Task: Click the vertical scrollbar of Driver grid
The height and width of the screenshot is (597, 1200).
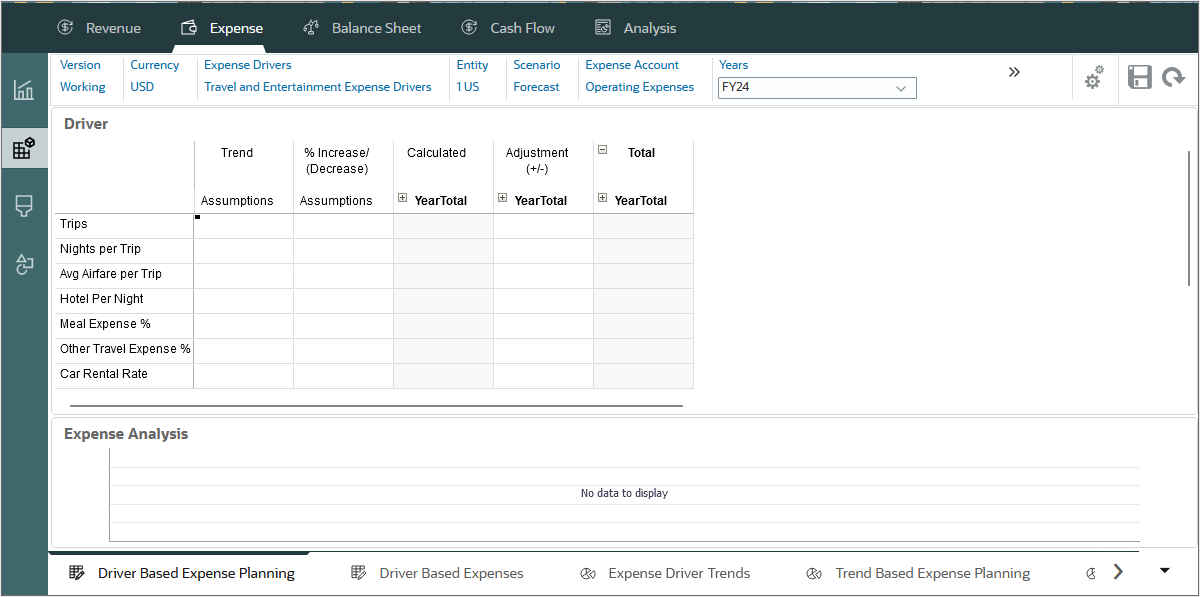Action: [x=1188, y=220]
